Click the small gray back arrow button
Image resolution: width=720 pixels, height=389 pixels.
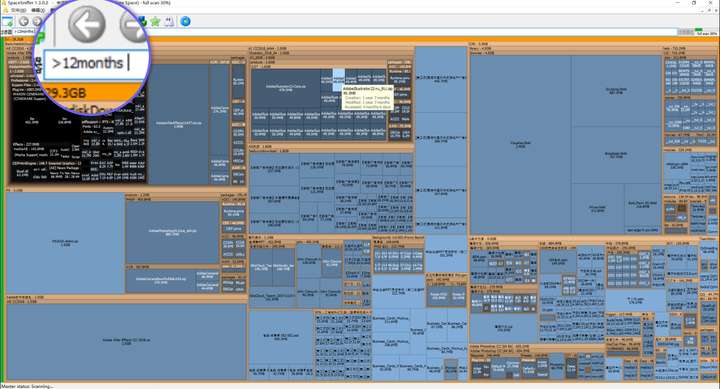point(24,21)
